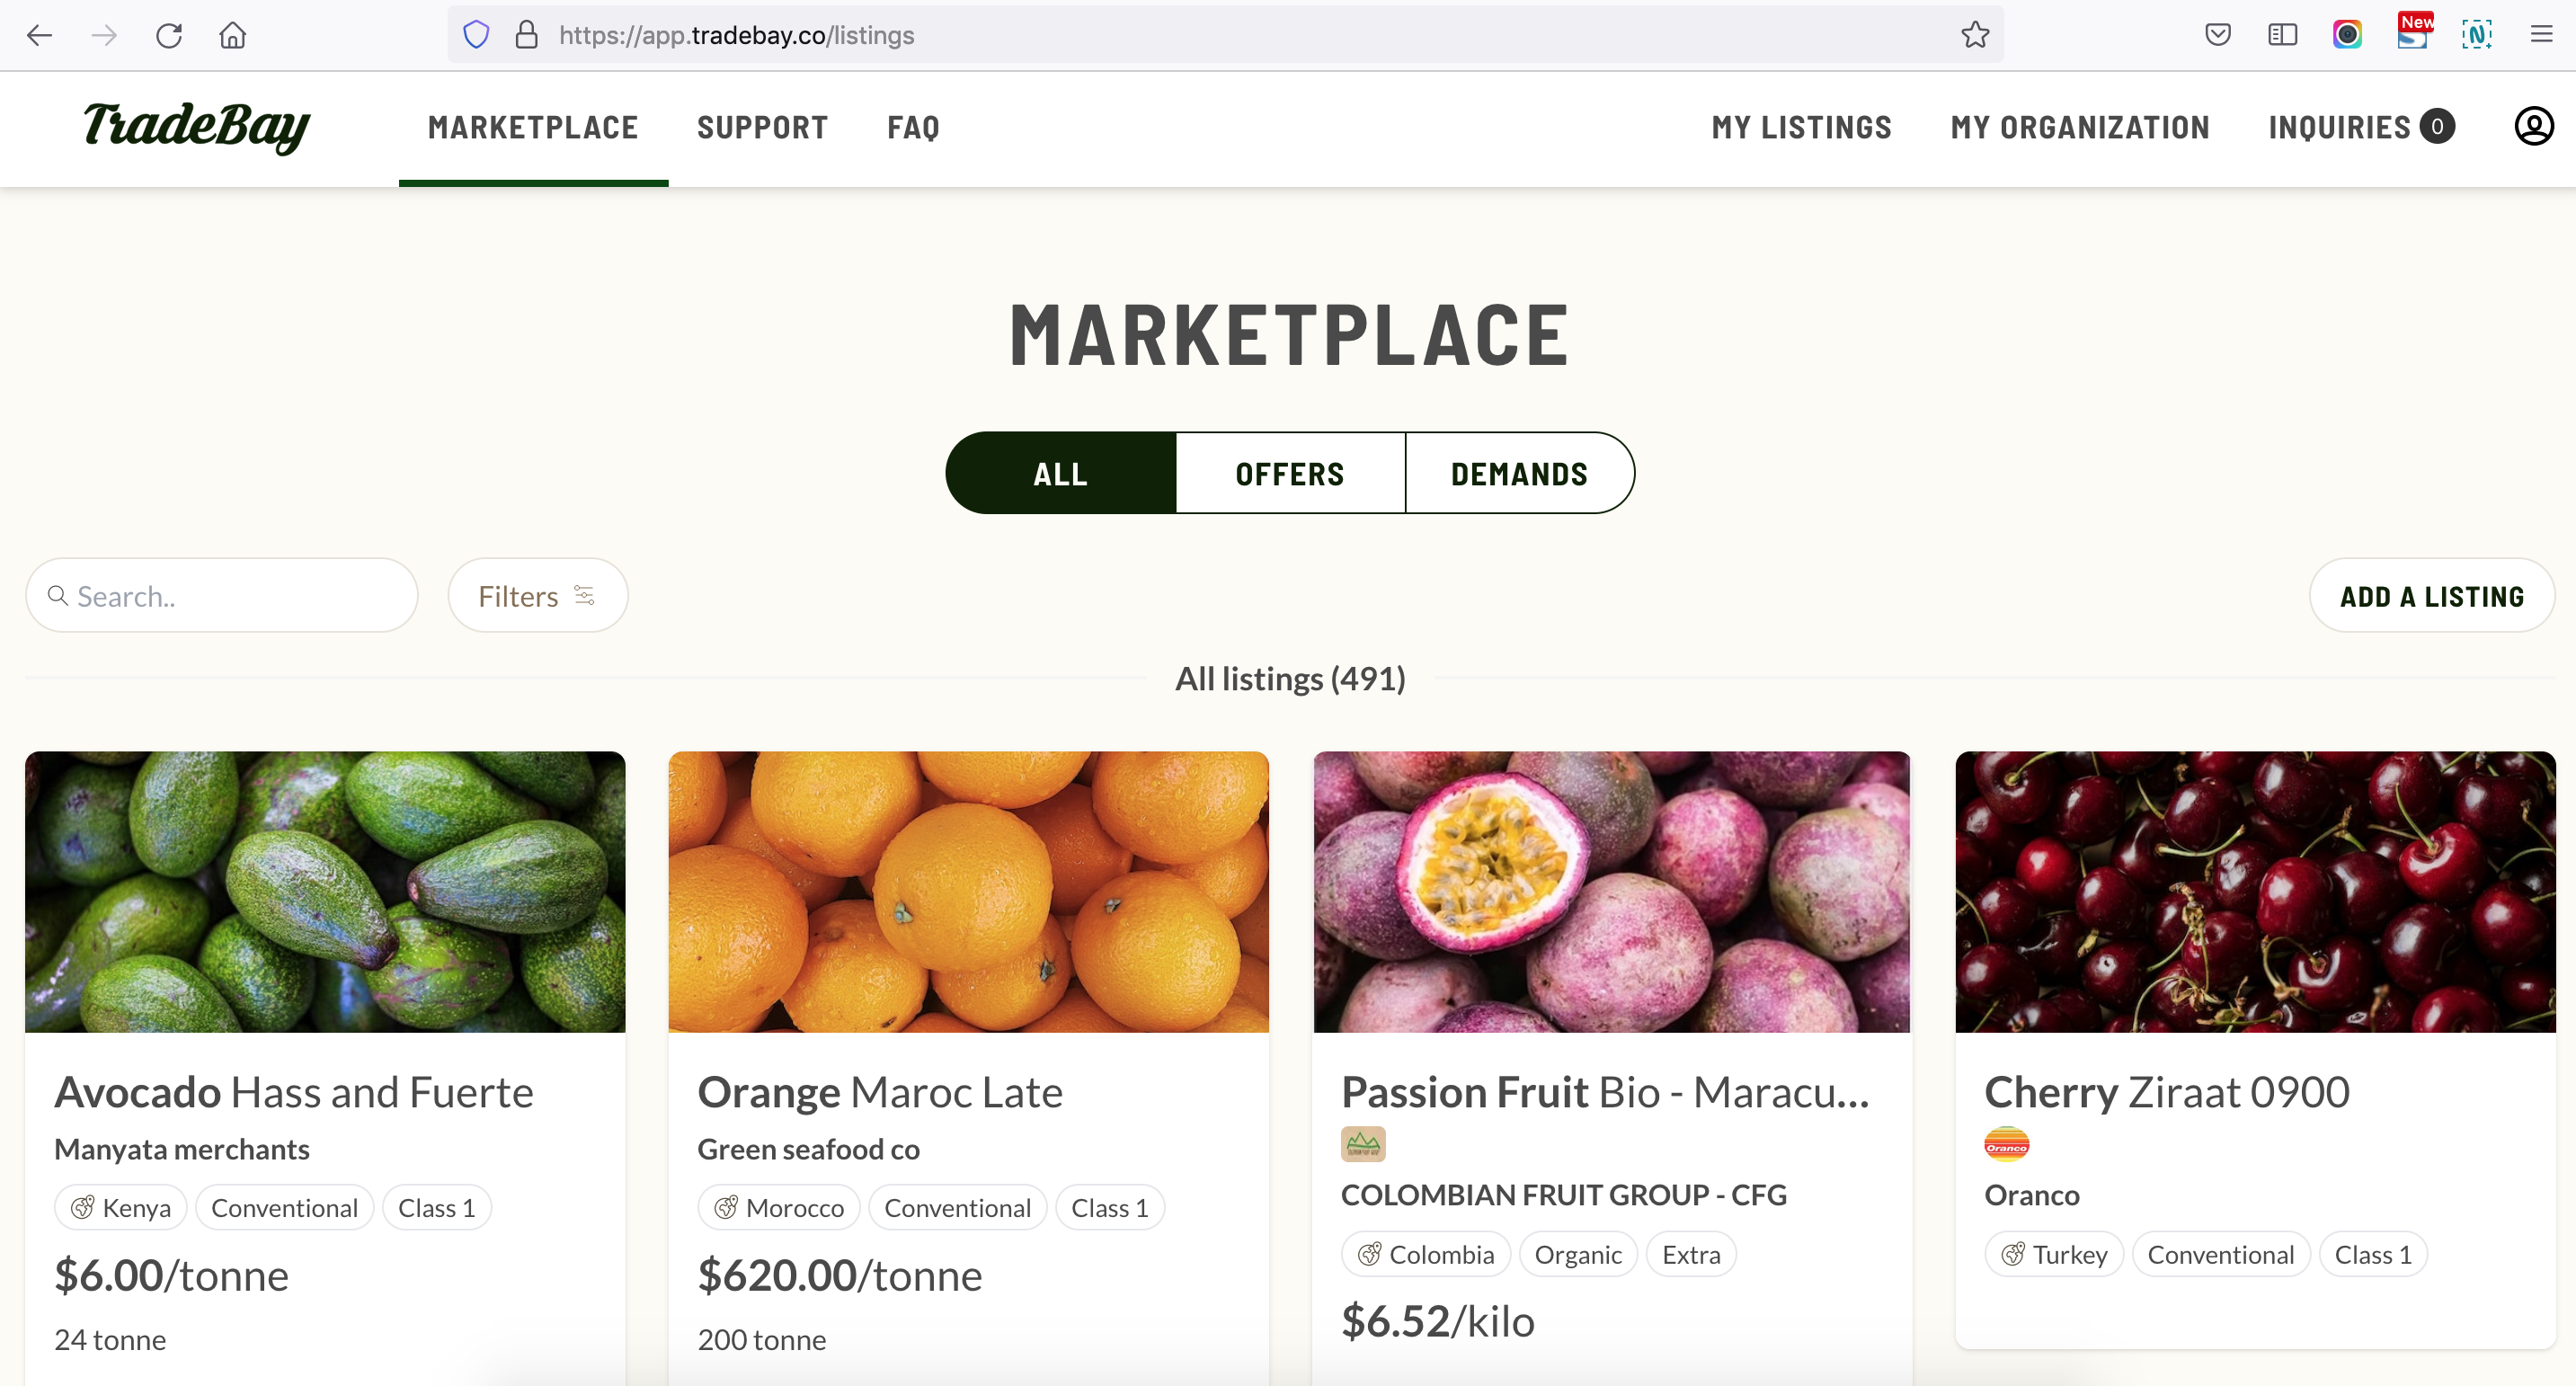This screenshot has height=1386, width=2576.
Task: Open Inquiries with zero badge
Action: (2361, 127)
